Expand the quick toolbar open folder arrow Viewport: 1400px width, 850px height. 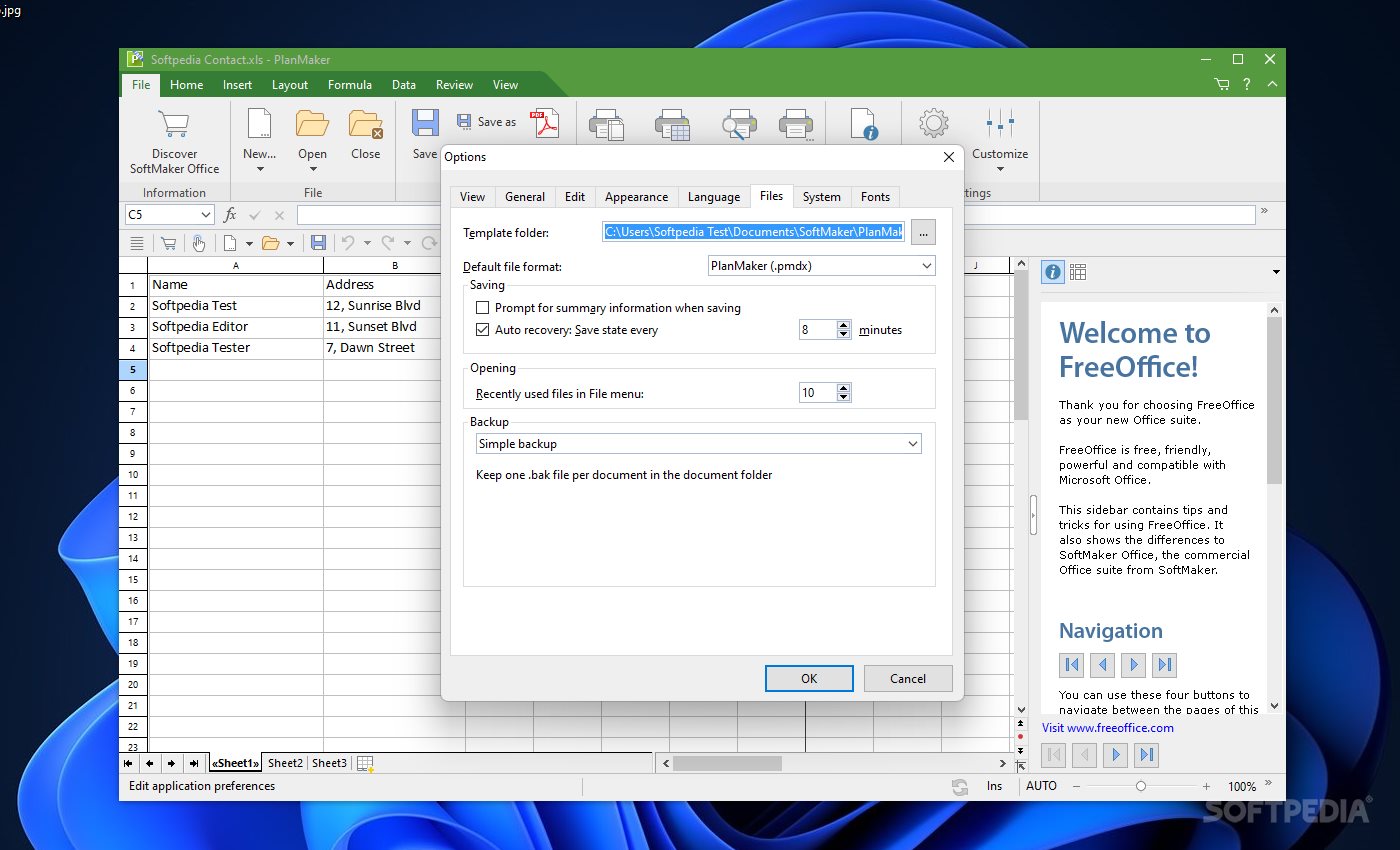coord(290,243)
